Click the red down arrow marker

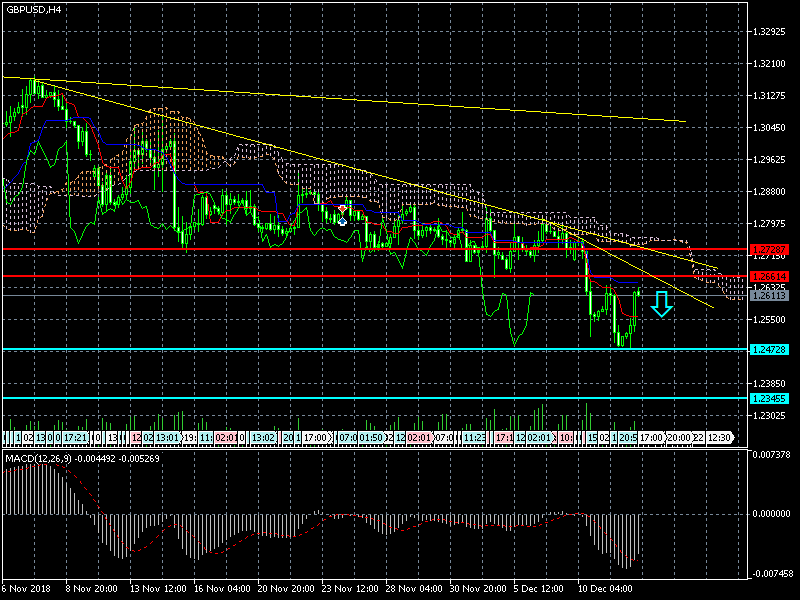point(343,209)
